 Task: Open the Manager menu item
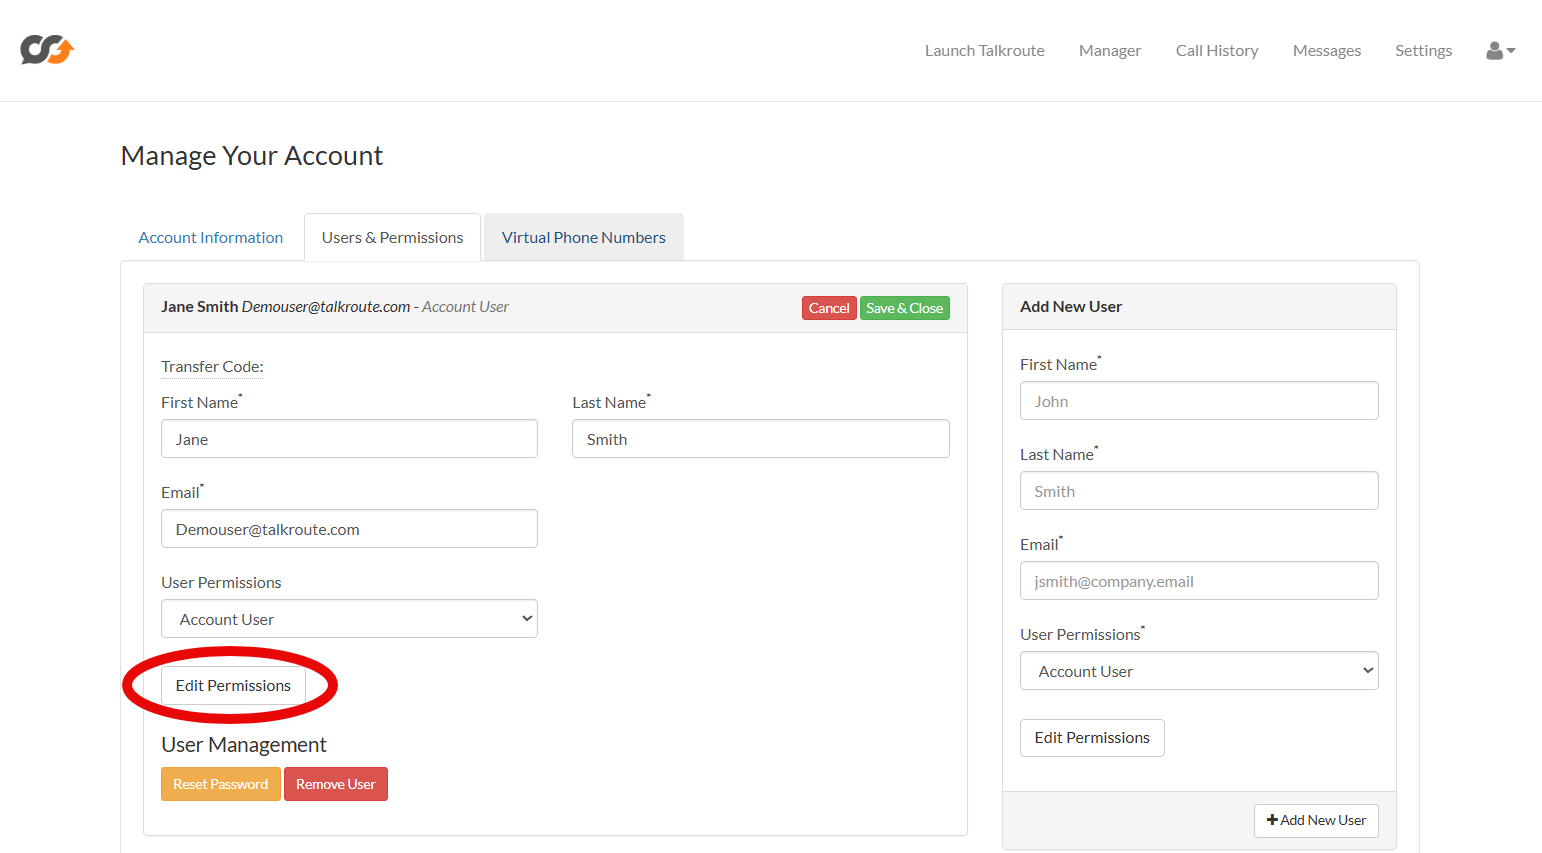tap(1109, 50)
